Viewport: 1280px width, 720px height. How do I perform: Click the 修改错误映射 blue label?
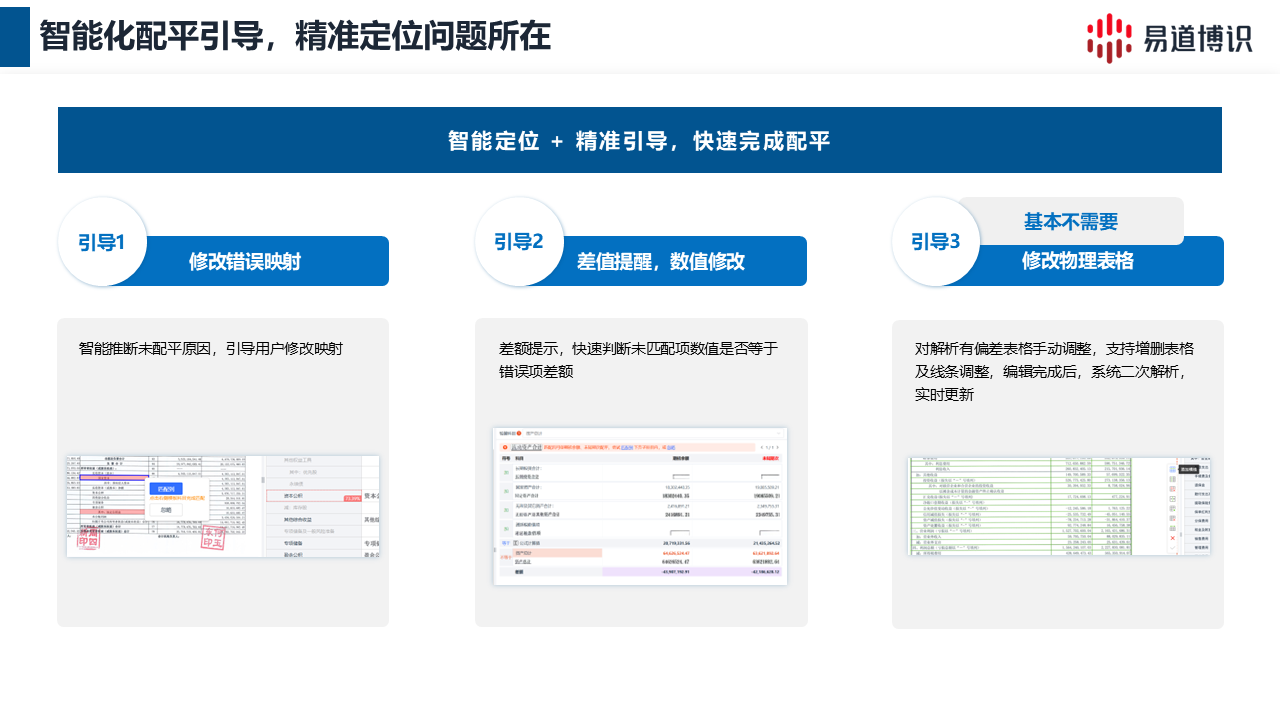(x=245, y=262)
